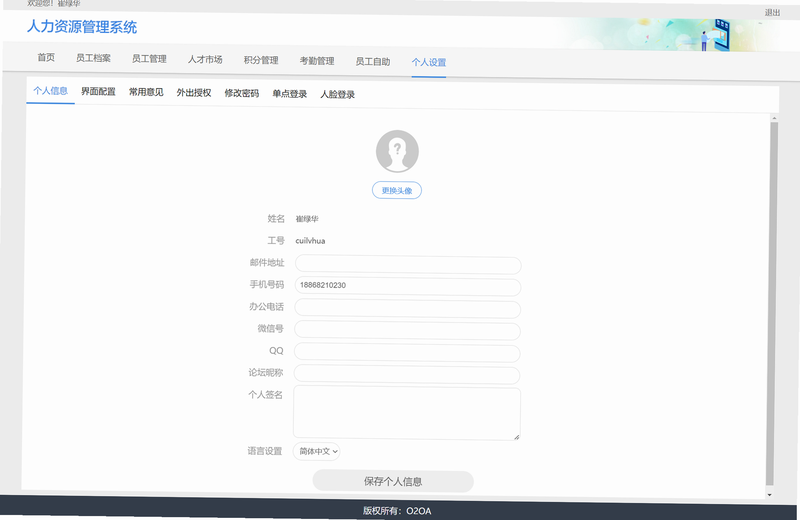Image resolution: width=800 pixels, height=520 pixels.
Task: Switch to the 常用意见 tab
Action: (146, 92)
